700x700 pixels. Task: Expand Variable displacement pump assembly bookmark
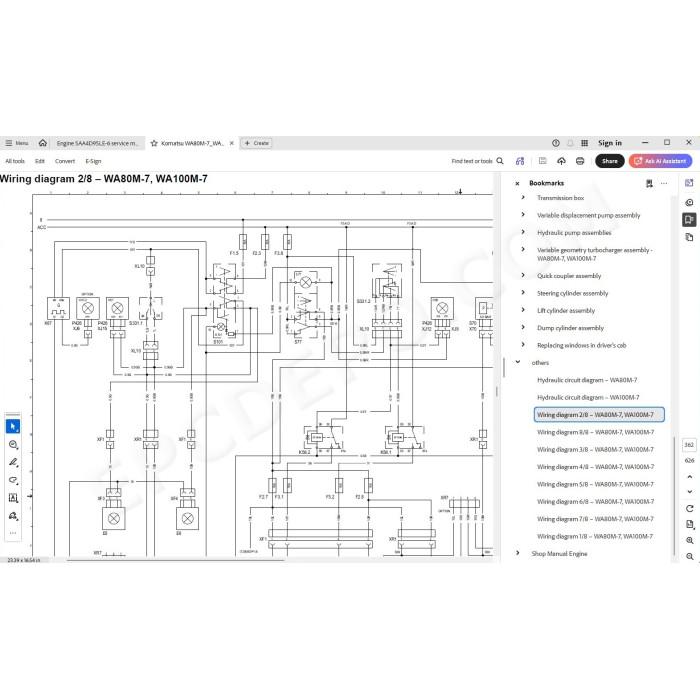click(523, 215)
